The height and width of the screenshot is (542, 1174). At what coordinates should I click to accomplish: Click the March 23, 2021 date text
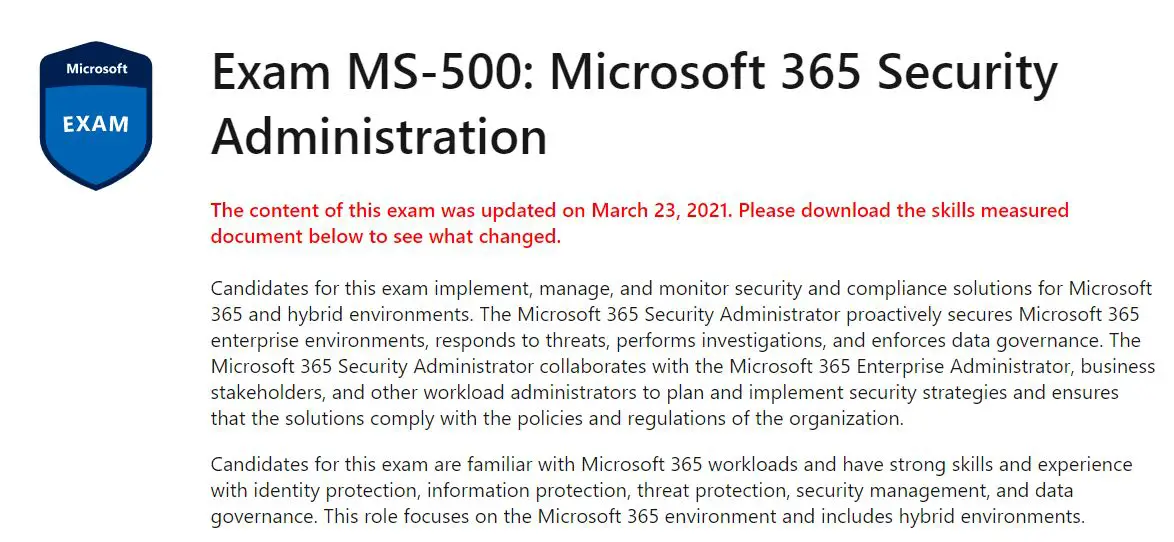[660, 210]
